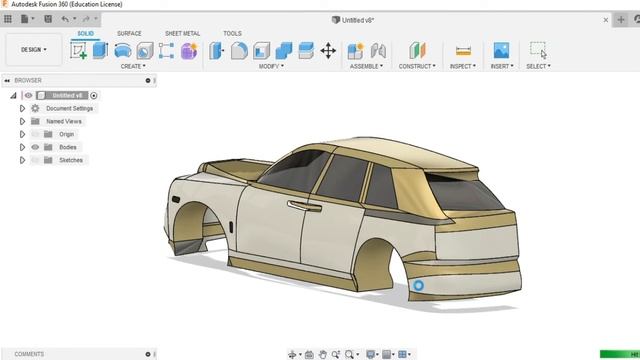
Task: Open the CONSTRUCT dropdown menu
Action: coord(417,66)
